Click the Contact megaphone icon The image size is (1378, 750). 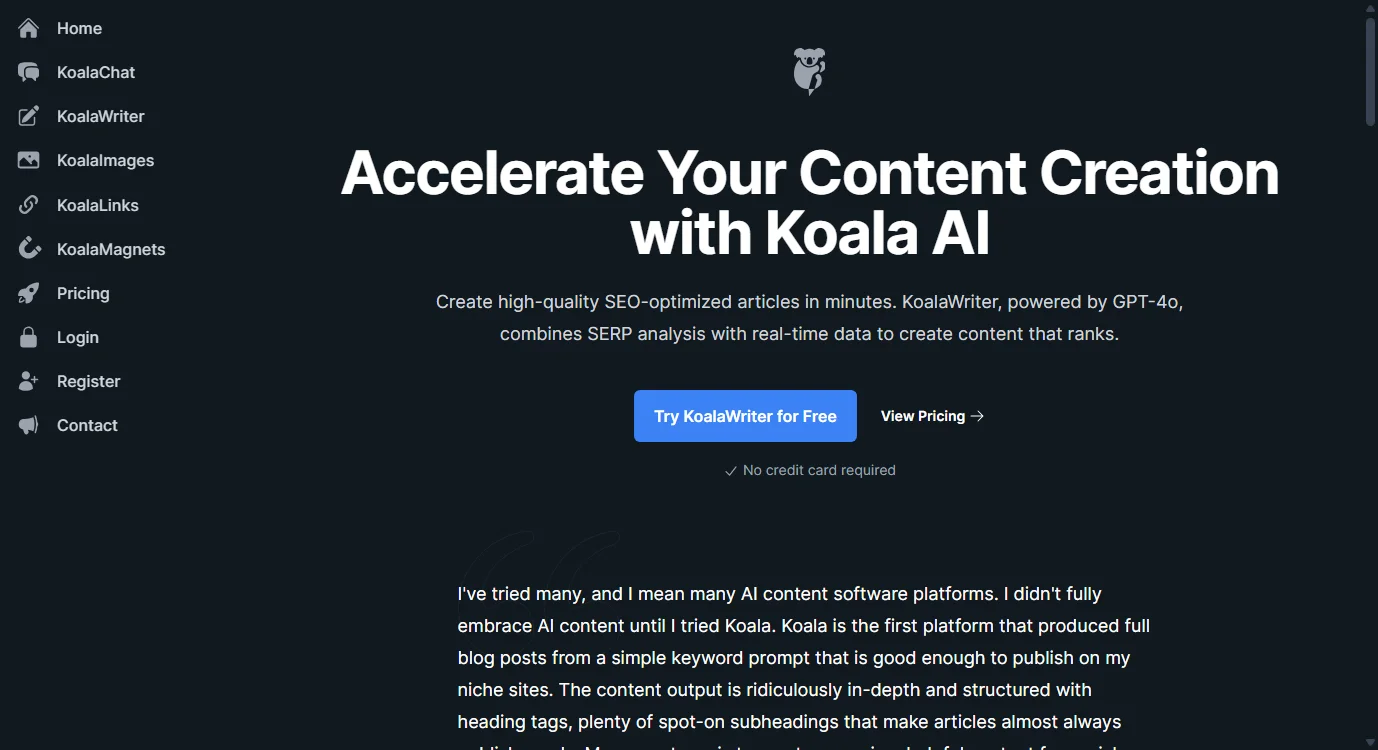click(28, 425)
